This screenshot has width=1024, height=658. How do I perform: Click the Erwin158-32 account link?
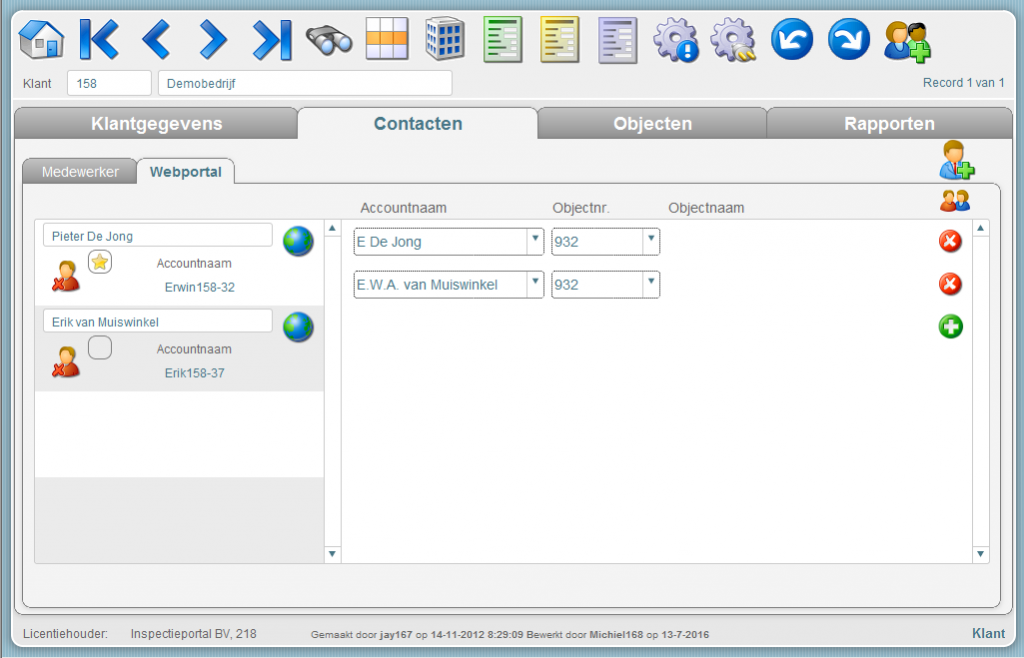[x=199, y=287]
